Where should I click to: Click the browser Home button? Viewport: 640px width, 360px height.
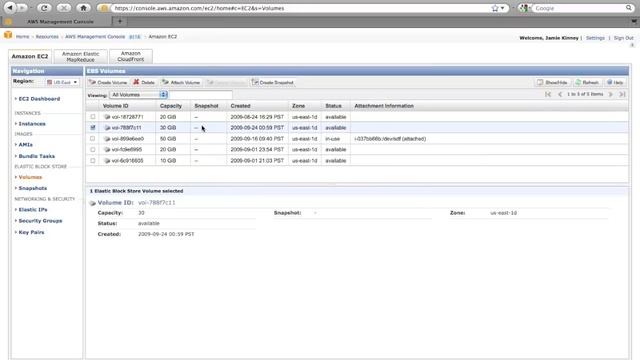[x=84, y=8]
